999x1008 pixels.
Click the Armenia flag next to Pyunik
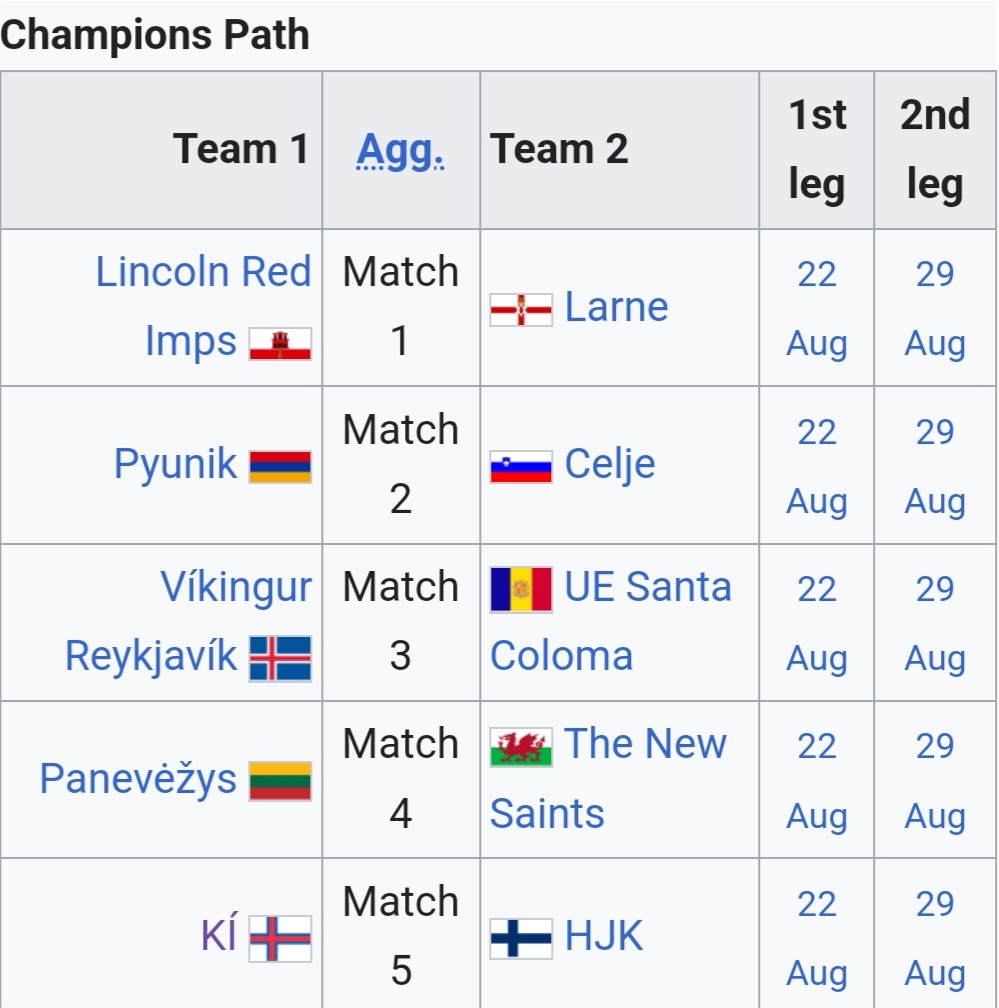coord(280,467)
